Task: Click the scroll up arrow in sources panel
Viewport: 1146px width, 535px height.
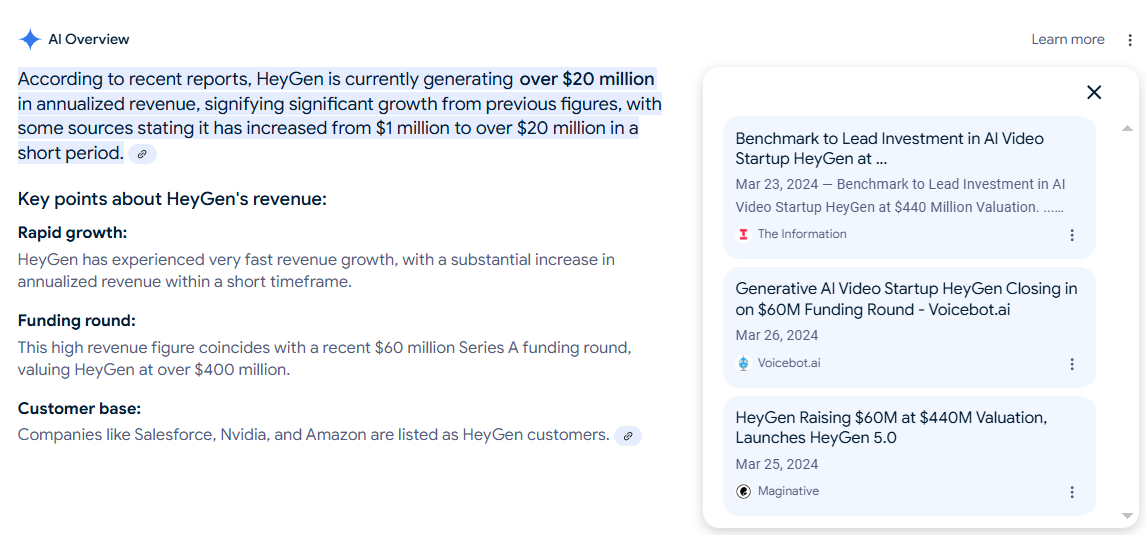Action: [1127, 128]
